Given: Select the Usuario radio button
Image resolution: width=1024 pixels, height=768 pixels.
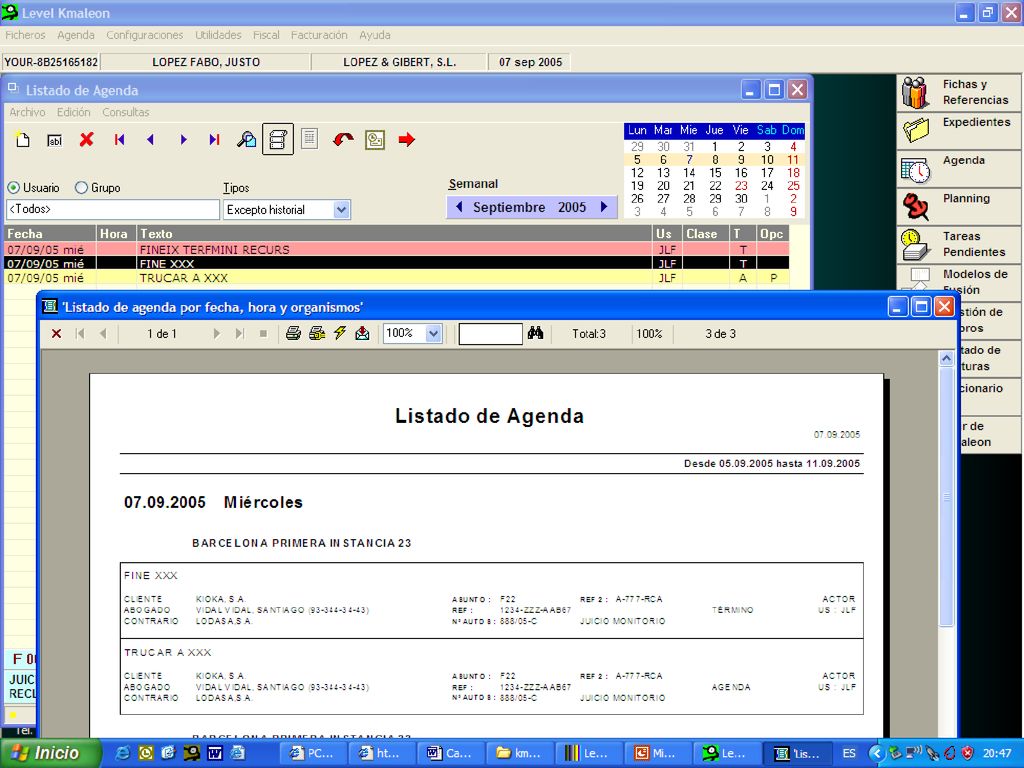Looking at the screenshot, I should (x=13, y=187).
